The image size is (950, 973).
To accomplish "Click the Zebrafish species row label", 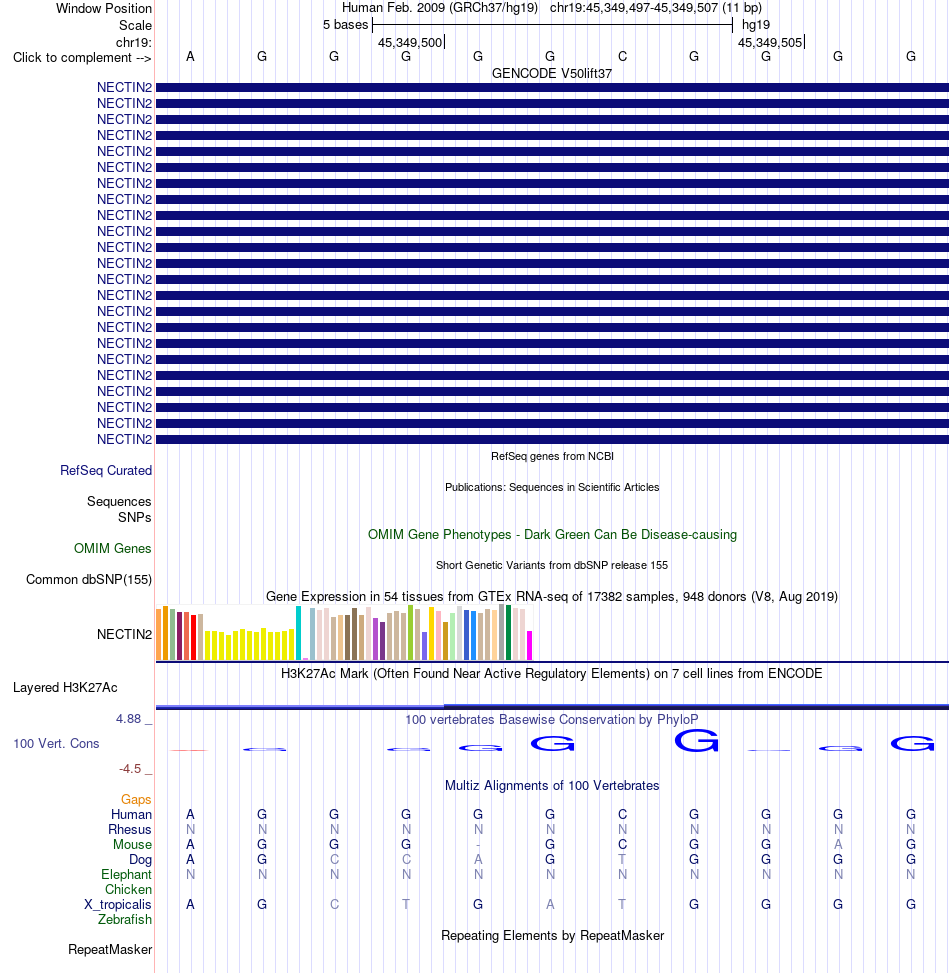I will [125, 920].
